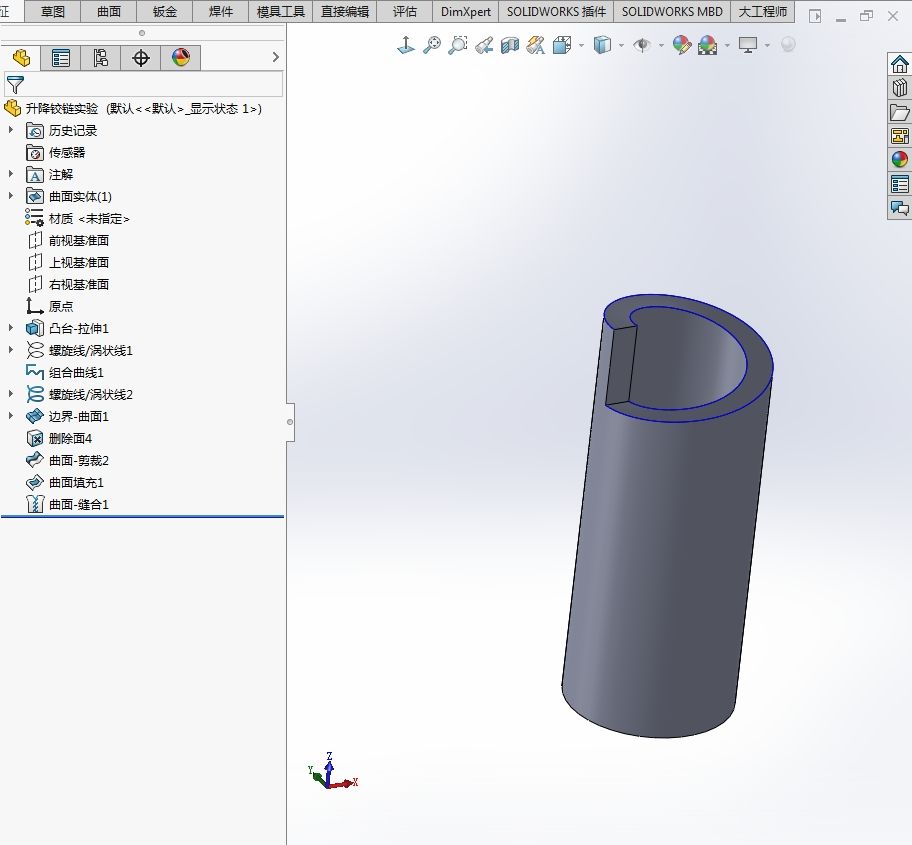Open the DimXpertManager crosshair tab

tap(141, 58)
